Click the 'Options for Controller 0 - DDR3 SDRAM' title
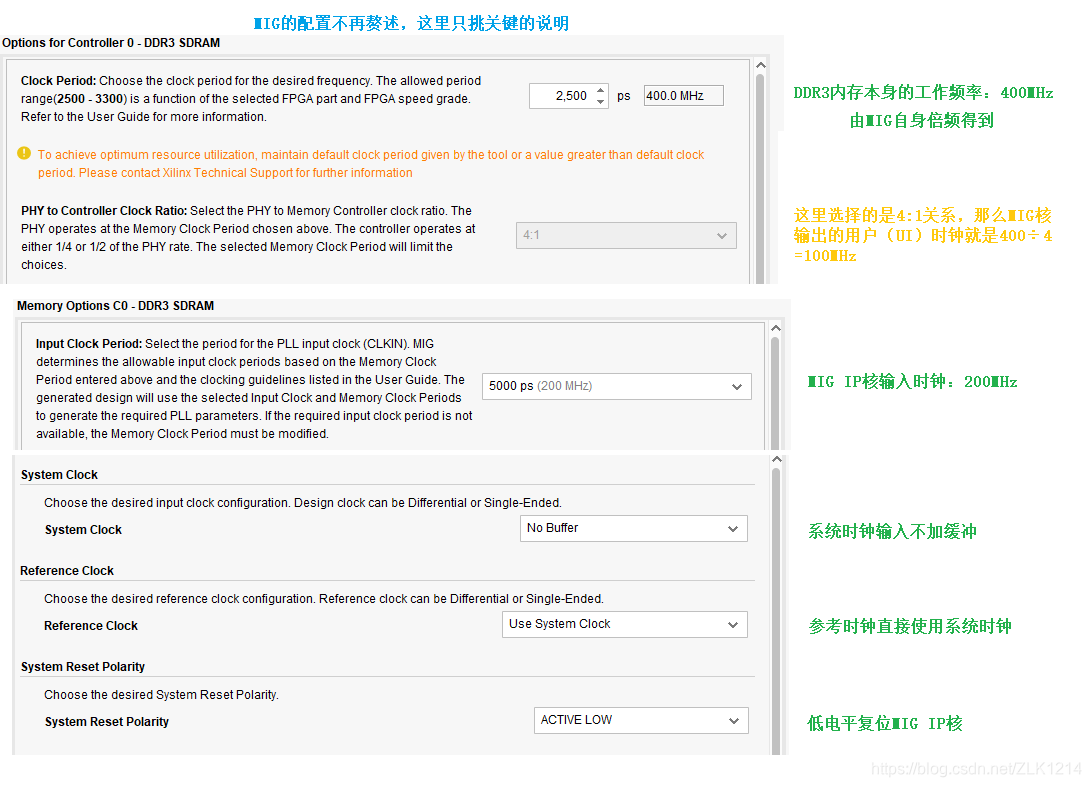This screenshot has height=787, width=1091. tap(111, 43)
